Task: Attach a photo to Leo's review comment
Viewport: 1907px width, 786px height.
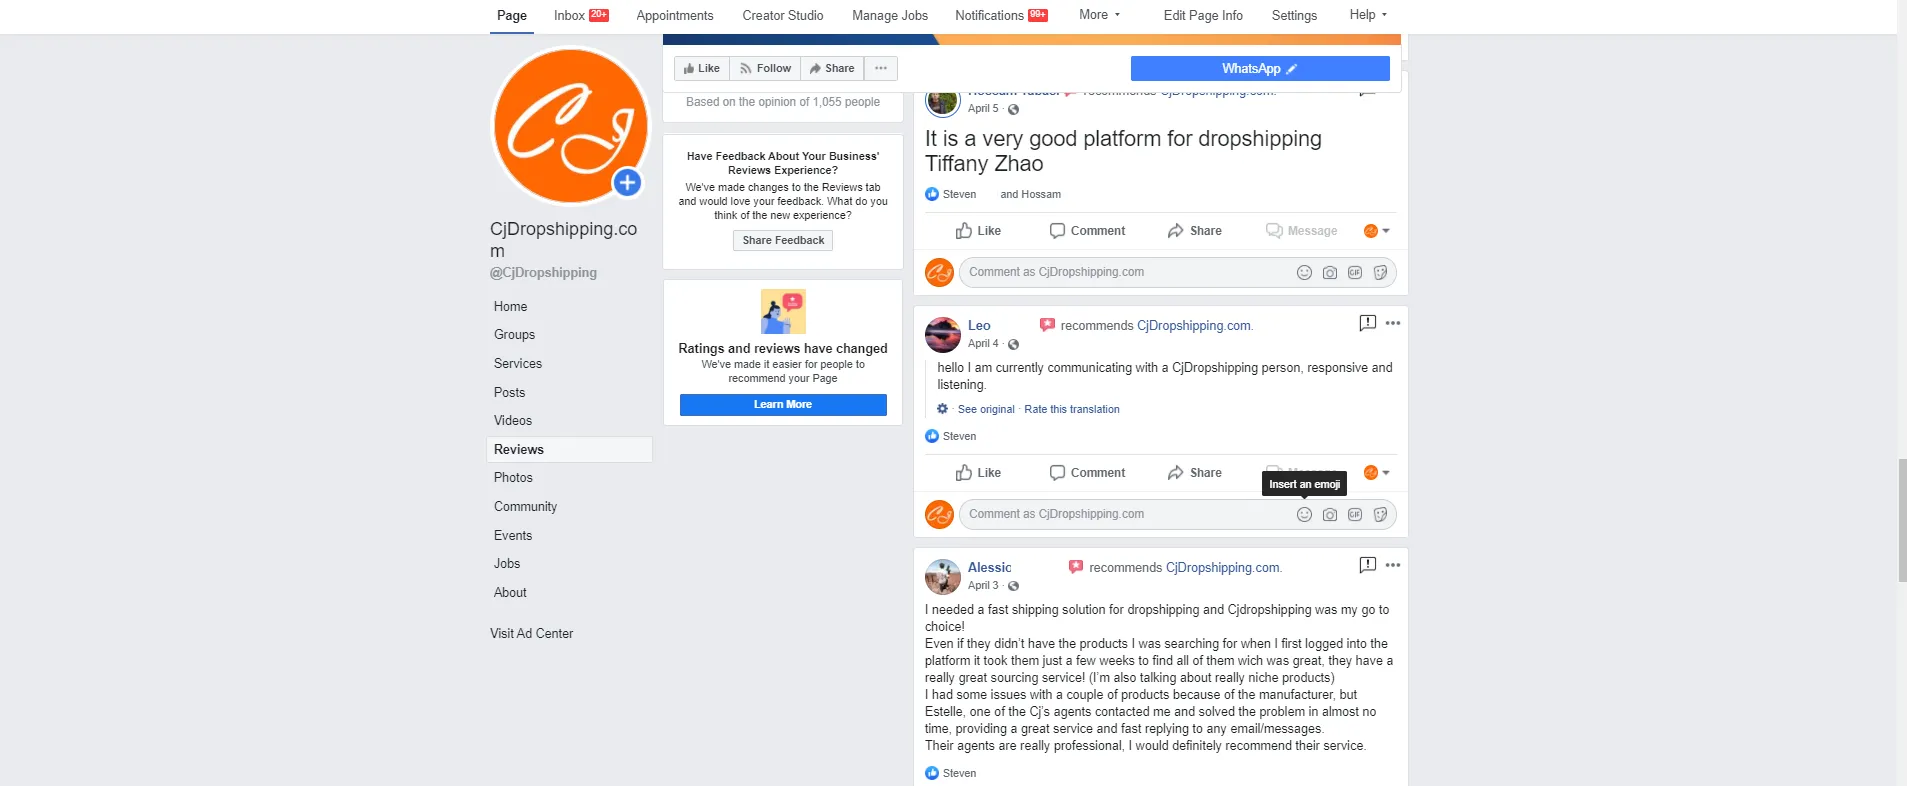Action: [1330, 514]
